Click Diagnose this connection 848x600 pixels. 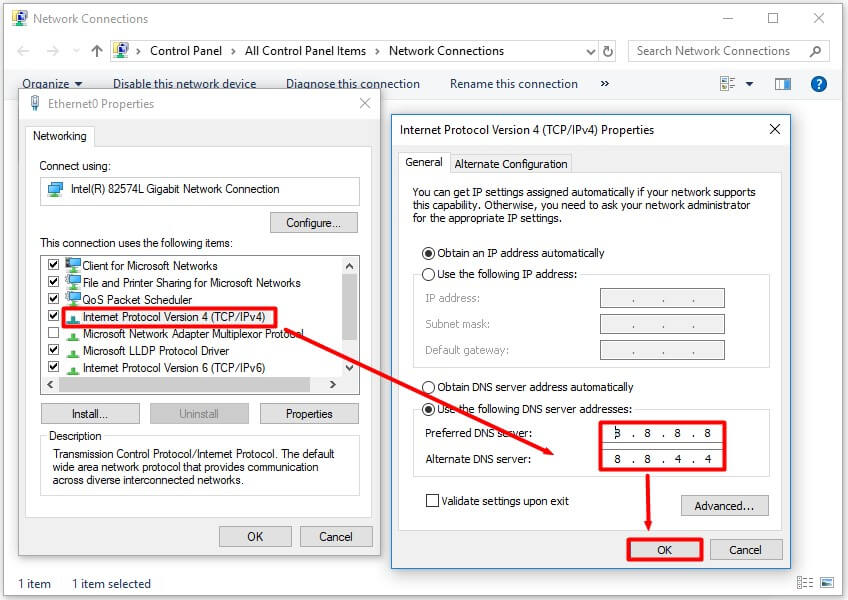point(353,84)
